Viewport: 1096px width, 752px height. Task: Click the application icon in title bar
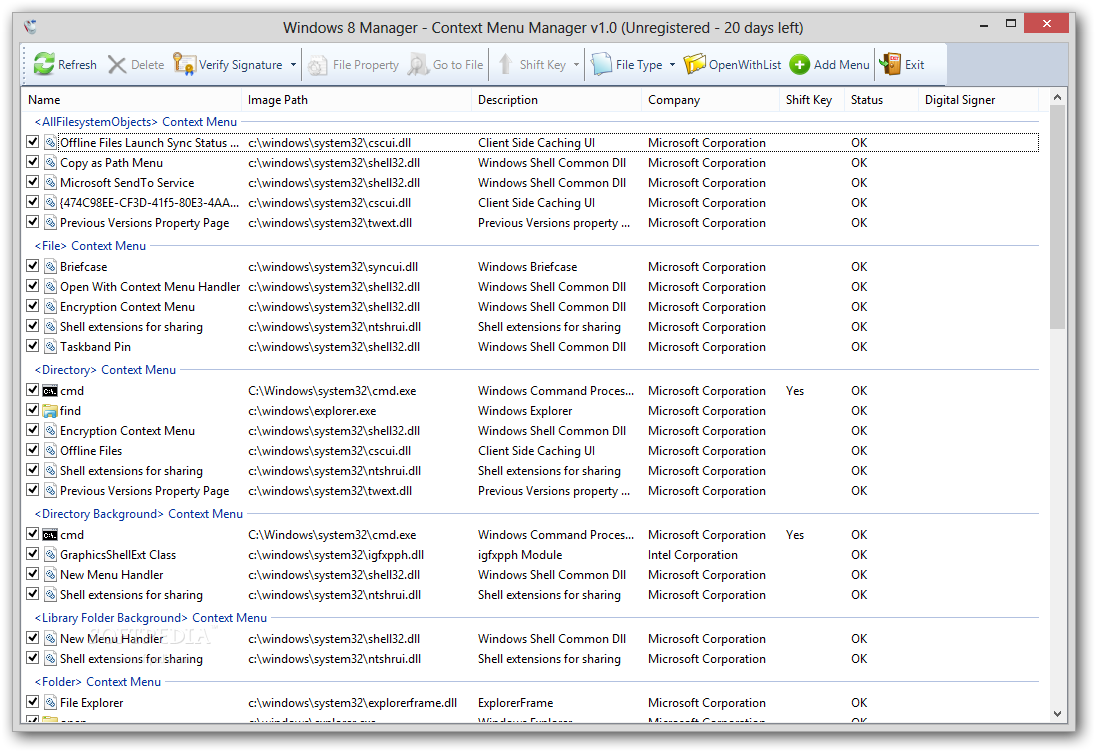[x=30, y=27]
